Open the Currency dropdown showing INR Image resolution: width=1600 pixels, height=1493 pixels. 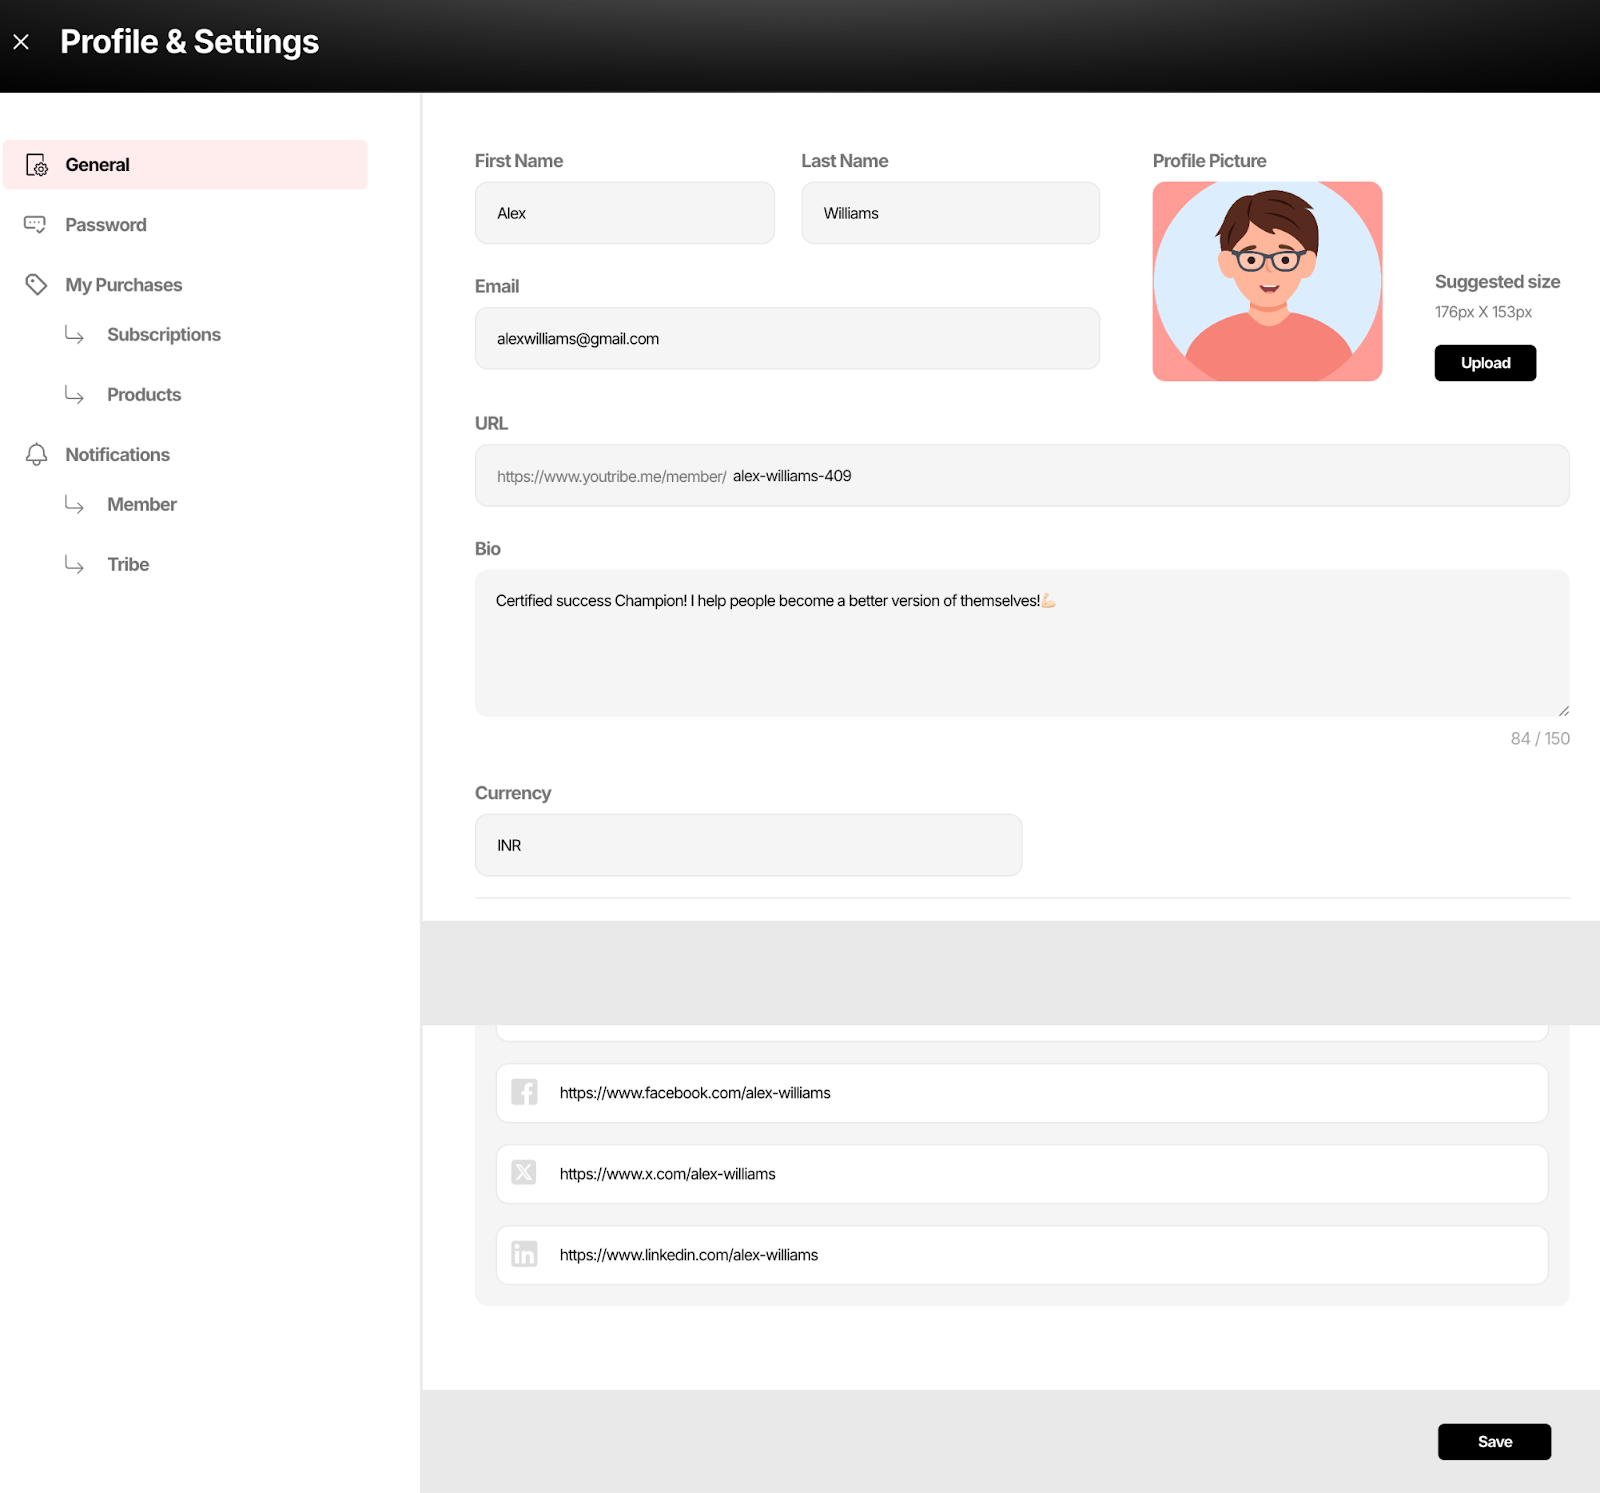coord(748,845)
